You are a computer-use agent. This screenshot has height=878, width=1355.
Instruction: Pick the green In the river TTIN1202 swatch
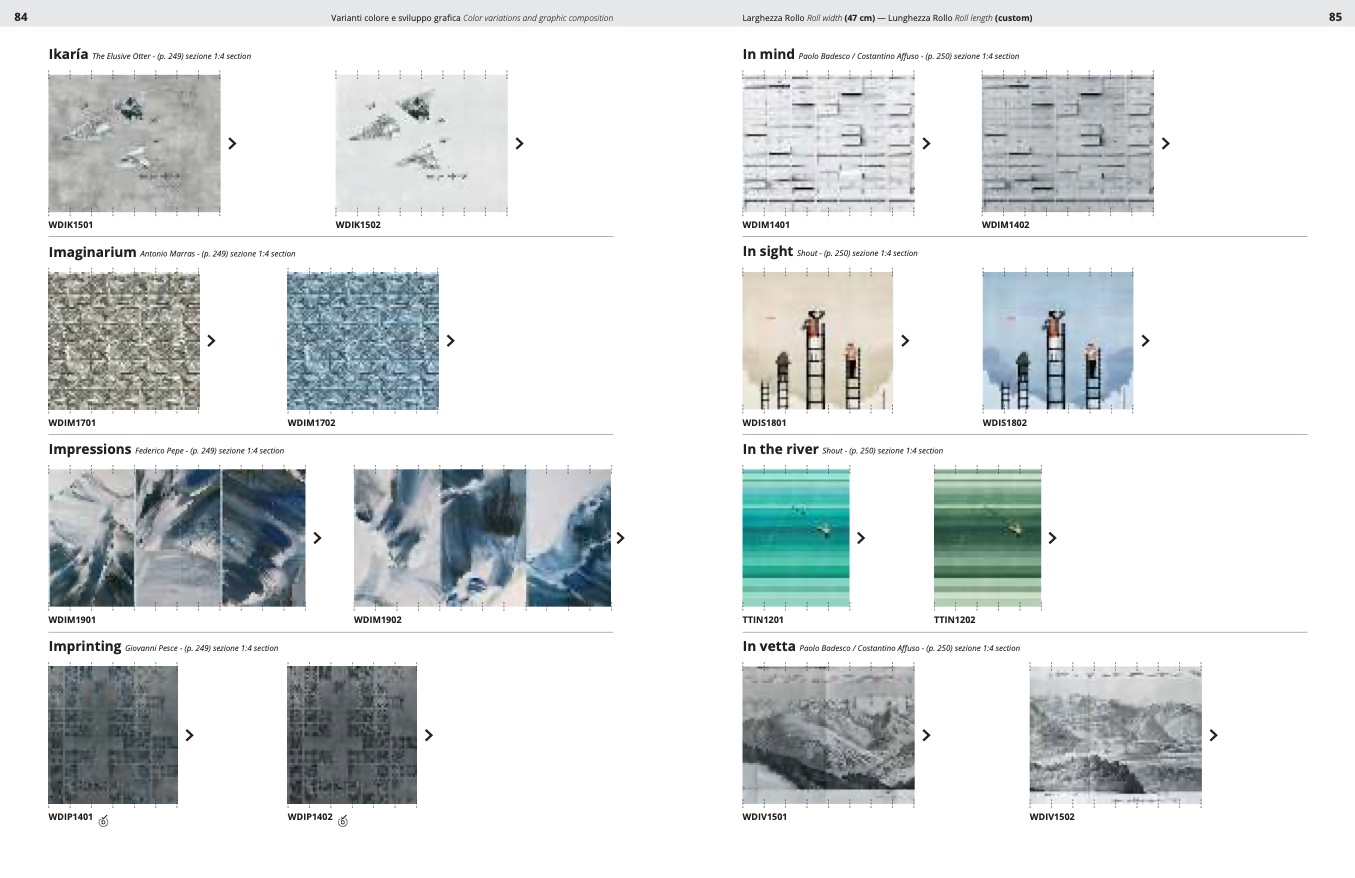point(987,538)
